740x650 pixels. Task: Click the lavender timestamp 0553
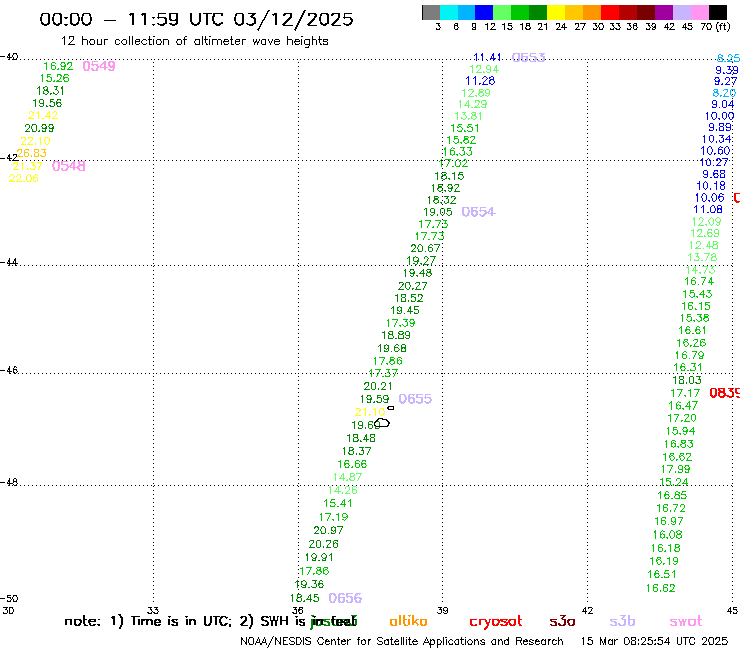coord(529,58)
